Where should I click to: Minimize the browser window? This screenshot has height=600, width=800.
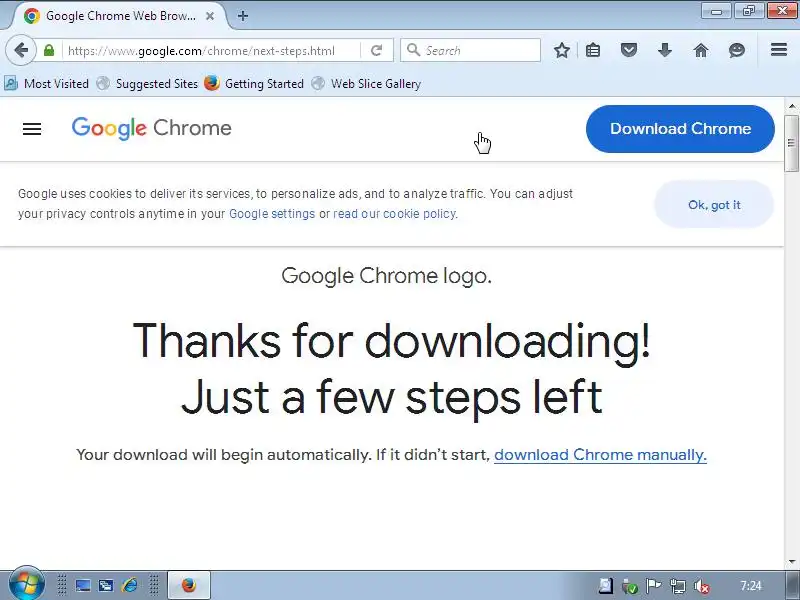click(x=716, y=11)
